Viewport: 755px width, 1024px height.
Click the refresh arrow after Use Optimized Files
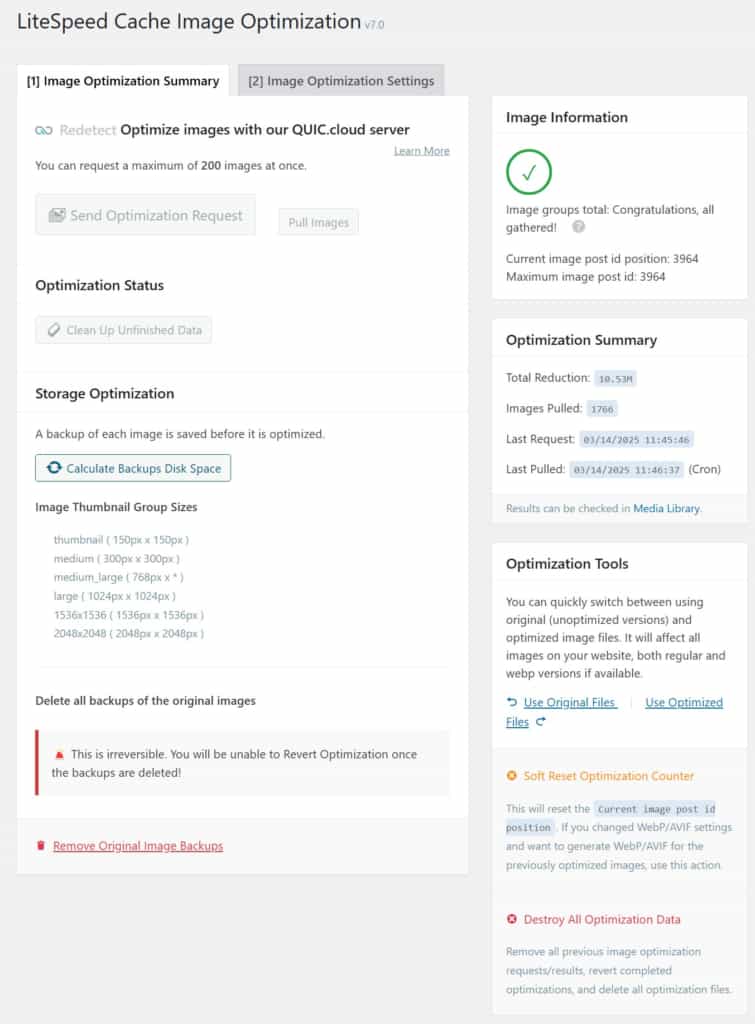tap(541, 722)
